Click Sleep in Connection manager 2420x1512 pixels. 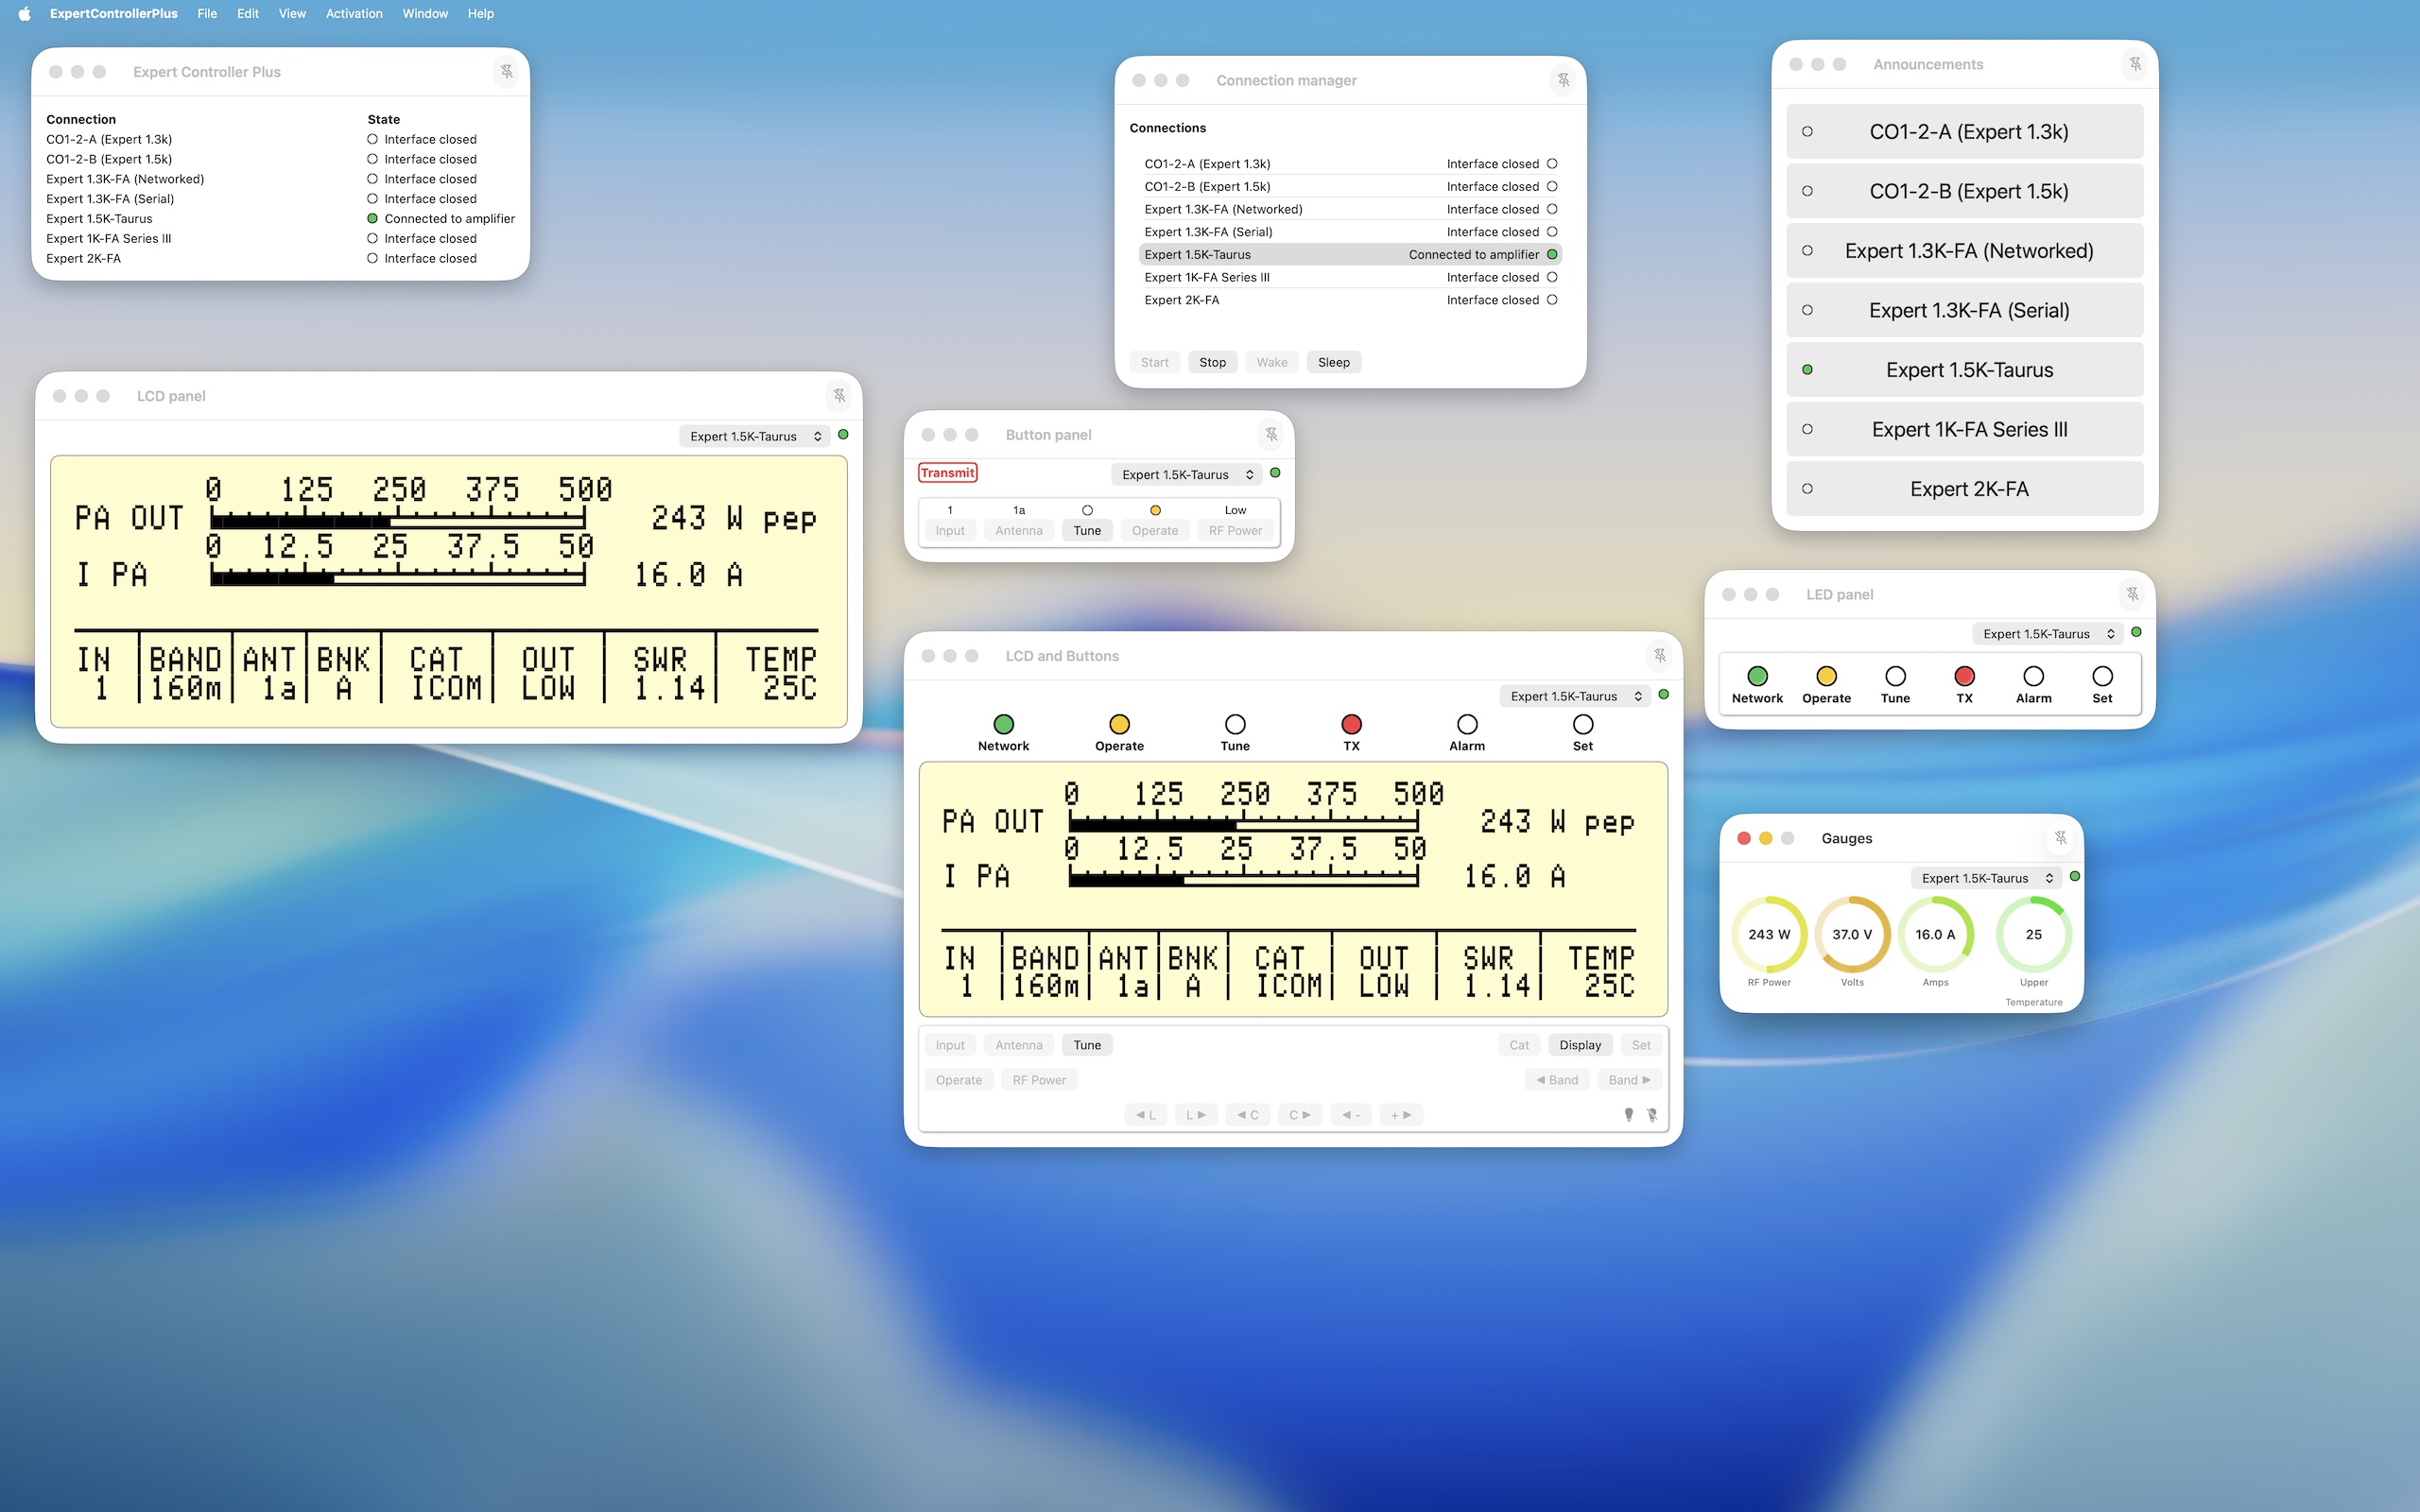click(1334, 362)
